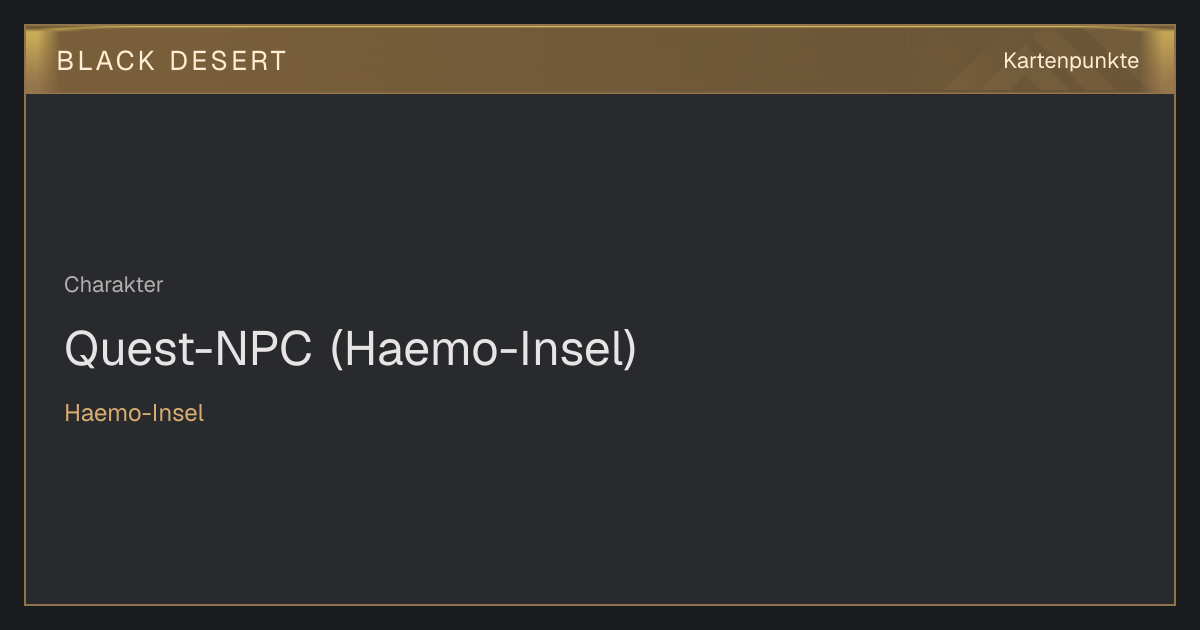
Task: Click the word Quest-NPC in the heading
Action: [188, 350]
